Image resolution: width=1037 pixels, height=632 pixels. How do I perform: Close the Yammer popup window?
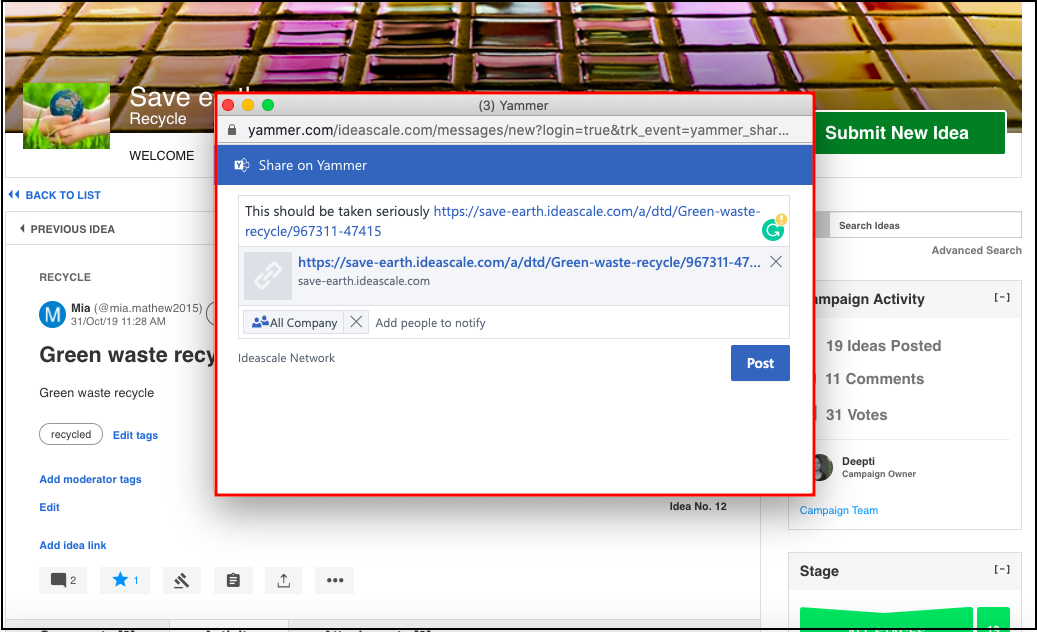pyautogui.click(x=228, y=105)
